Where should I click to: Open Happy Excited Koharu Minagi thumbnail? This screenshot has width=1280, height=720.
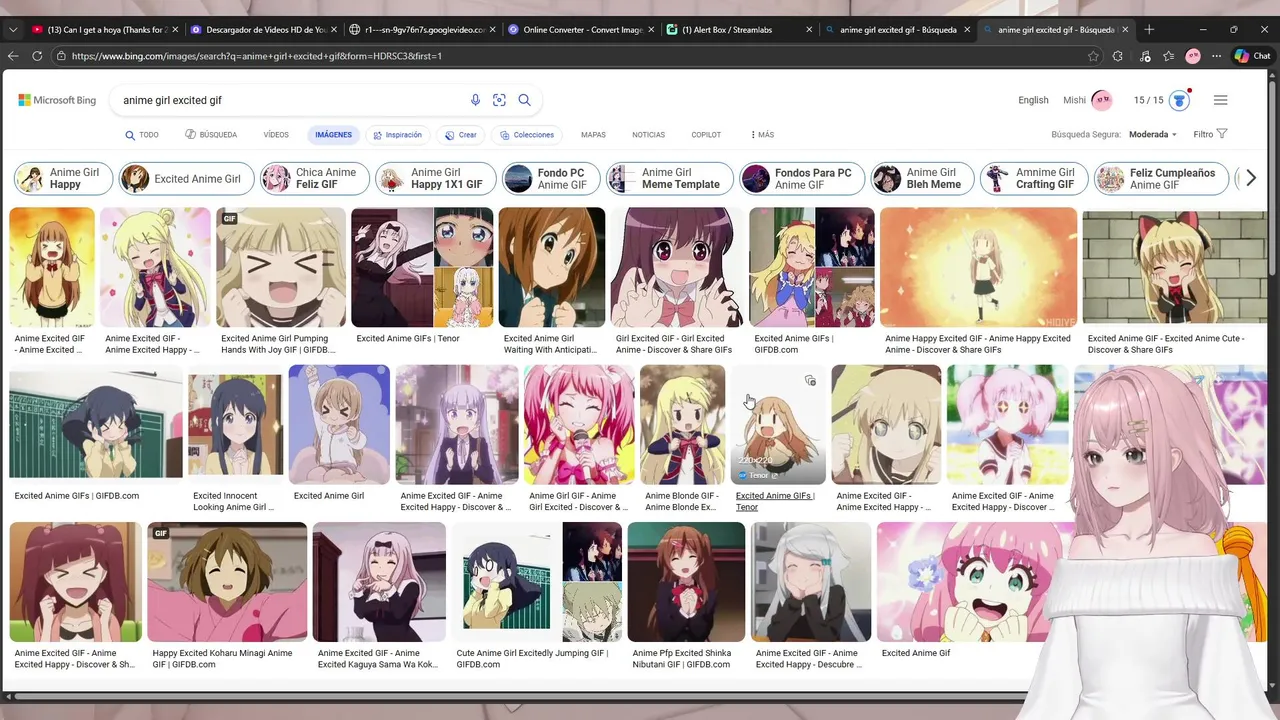click(x=227, y=582)
